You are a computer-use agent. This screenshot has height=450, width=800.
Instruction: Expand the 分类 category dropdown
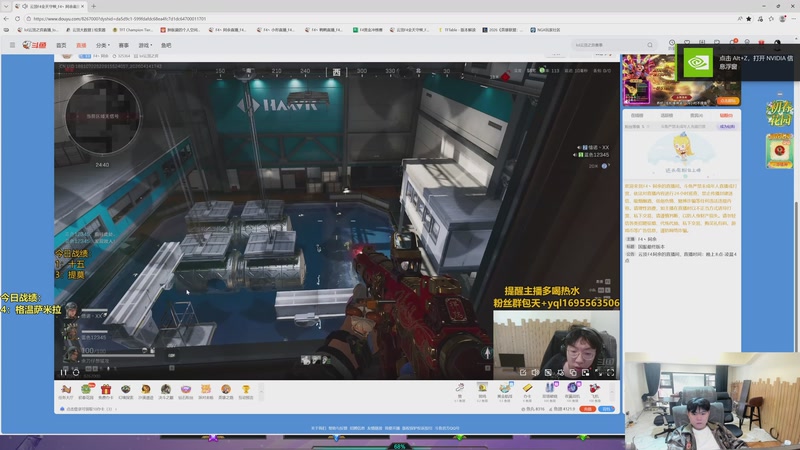click(103, 45)
